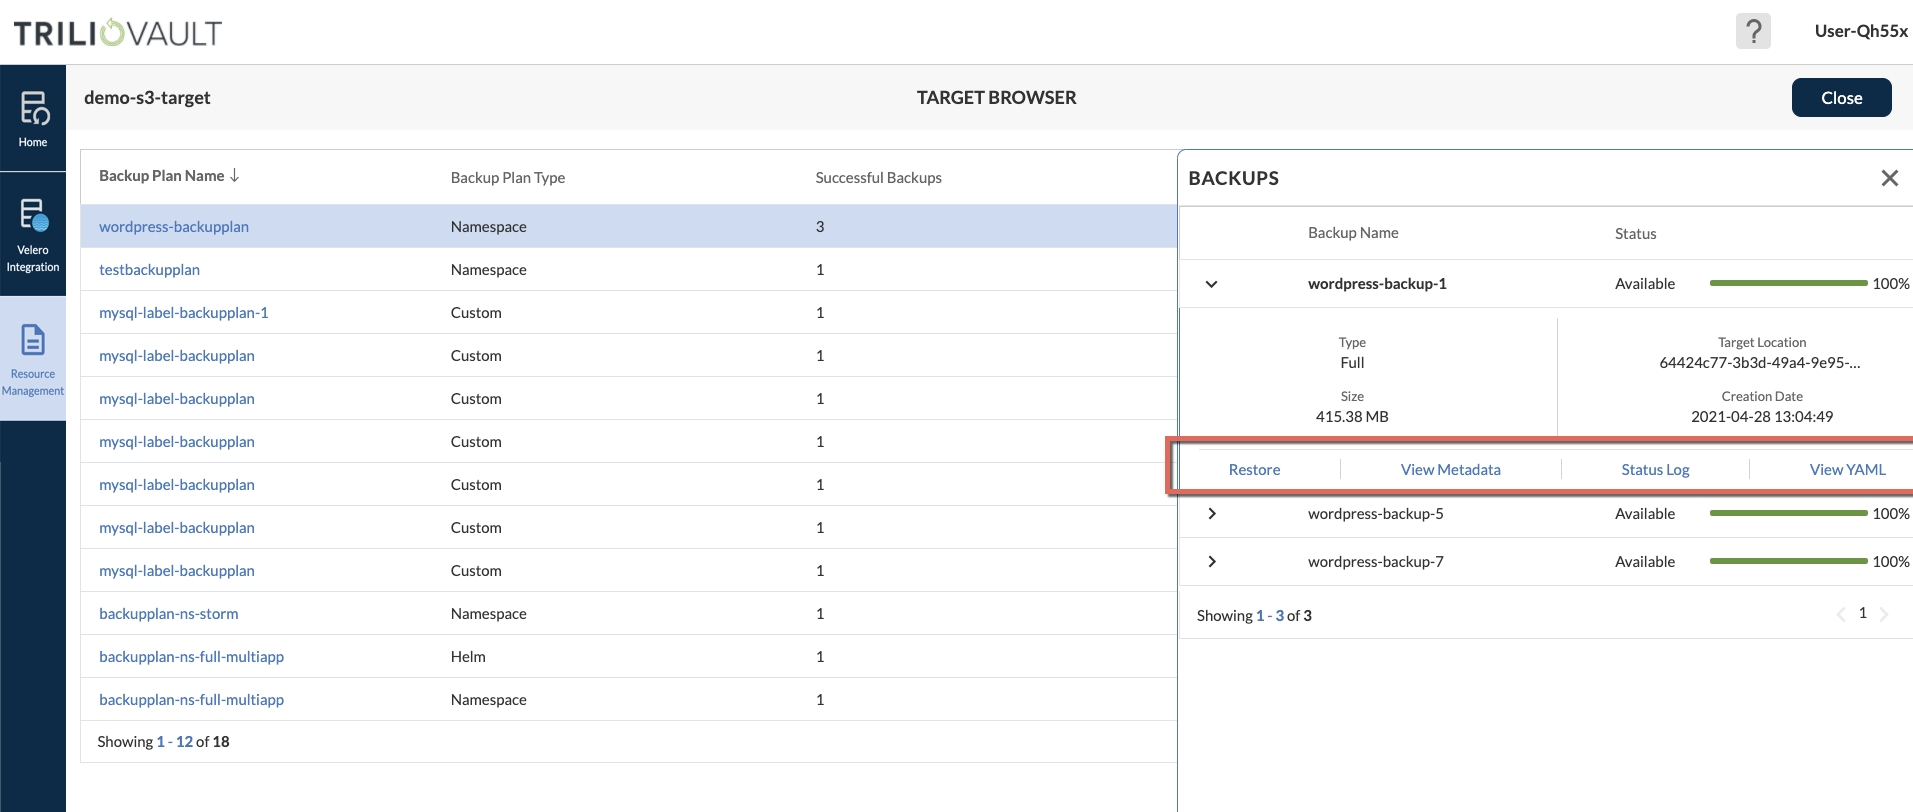Click the TrilioVault logo
This screenshot has height=812, width=1913.
(118, 33)
